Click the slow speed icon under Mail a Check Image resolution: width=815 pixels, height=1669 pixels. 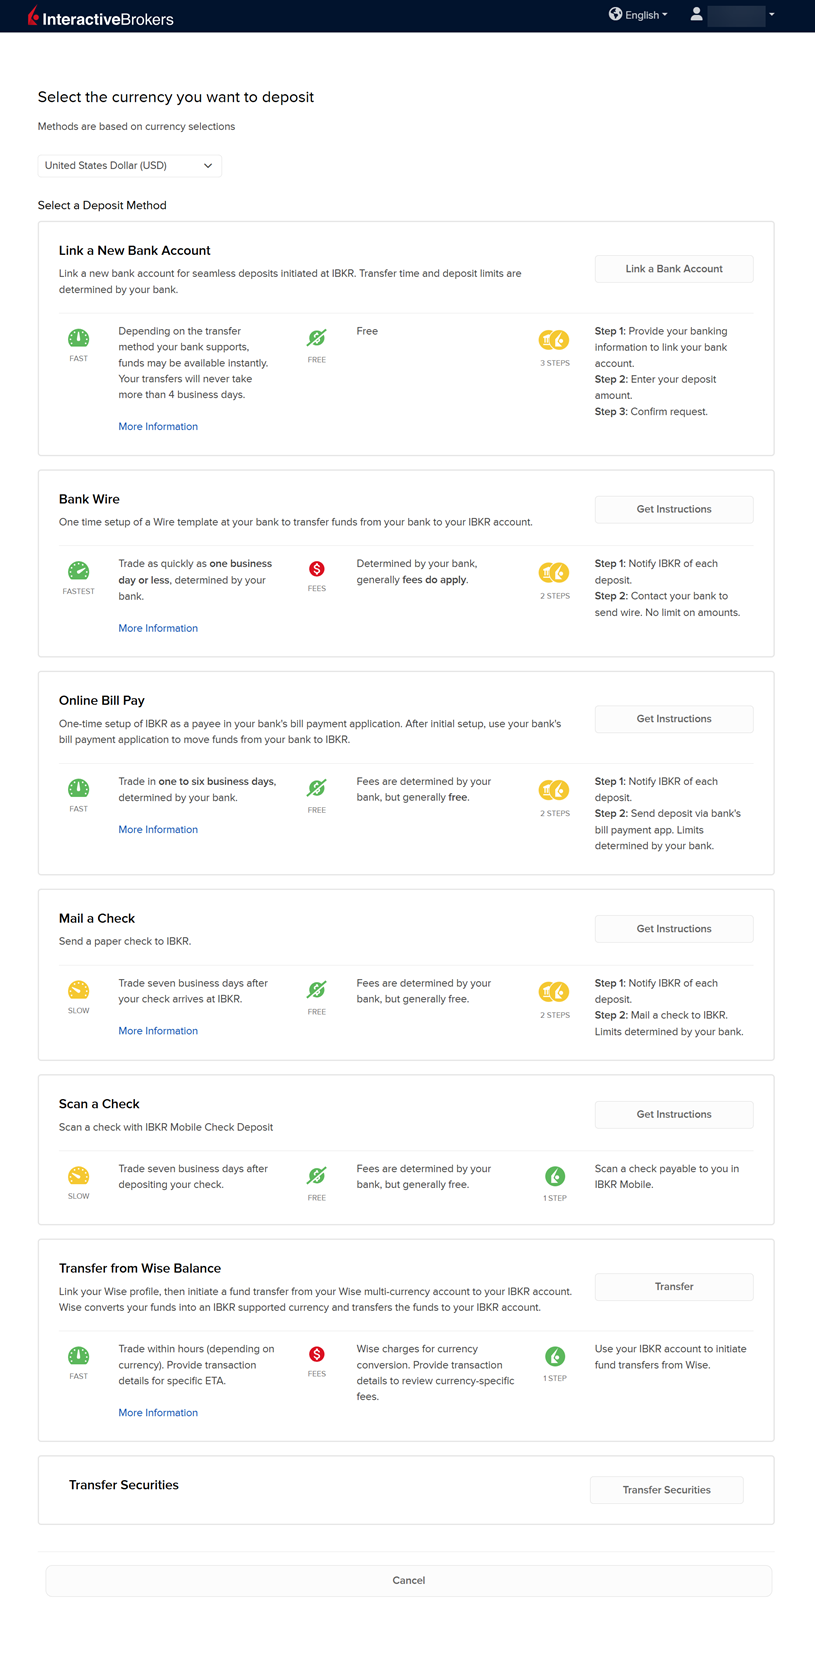click(x=78, y=990)
